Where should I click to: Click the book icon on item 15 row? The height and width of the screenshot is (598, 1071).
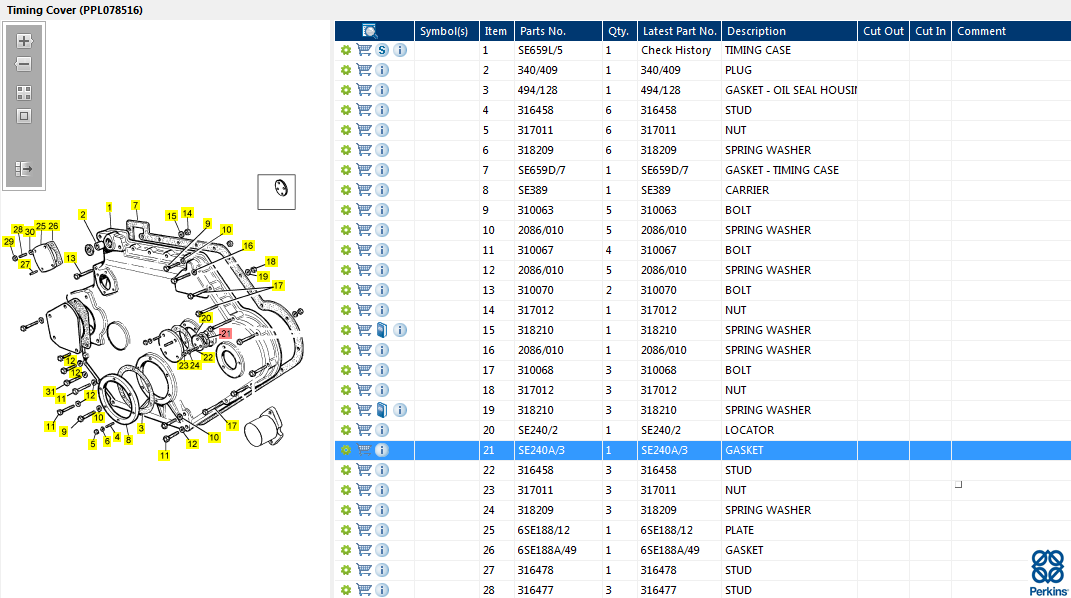(382, 330)
